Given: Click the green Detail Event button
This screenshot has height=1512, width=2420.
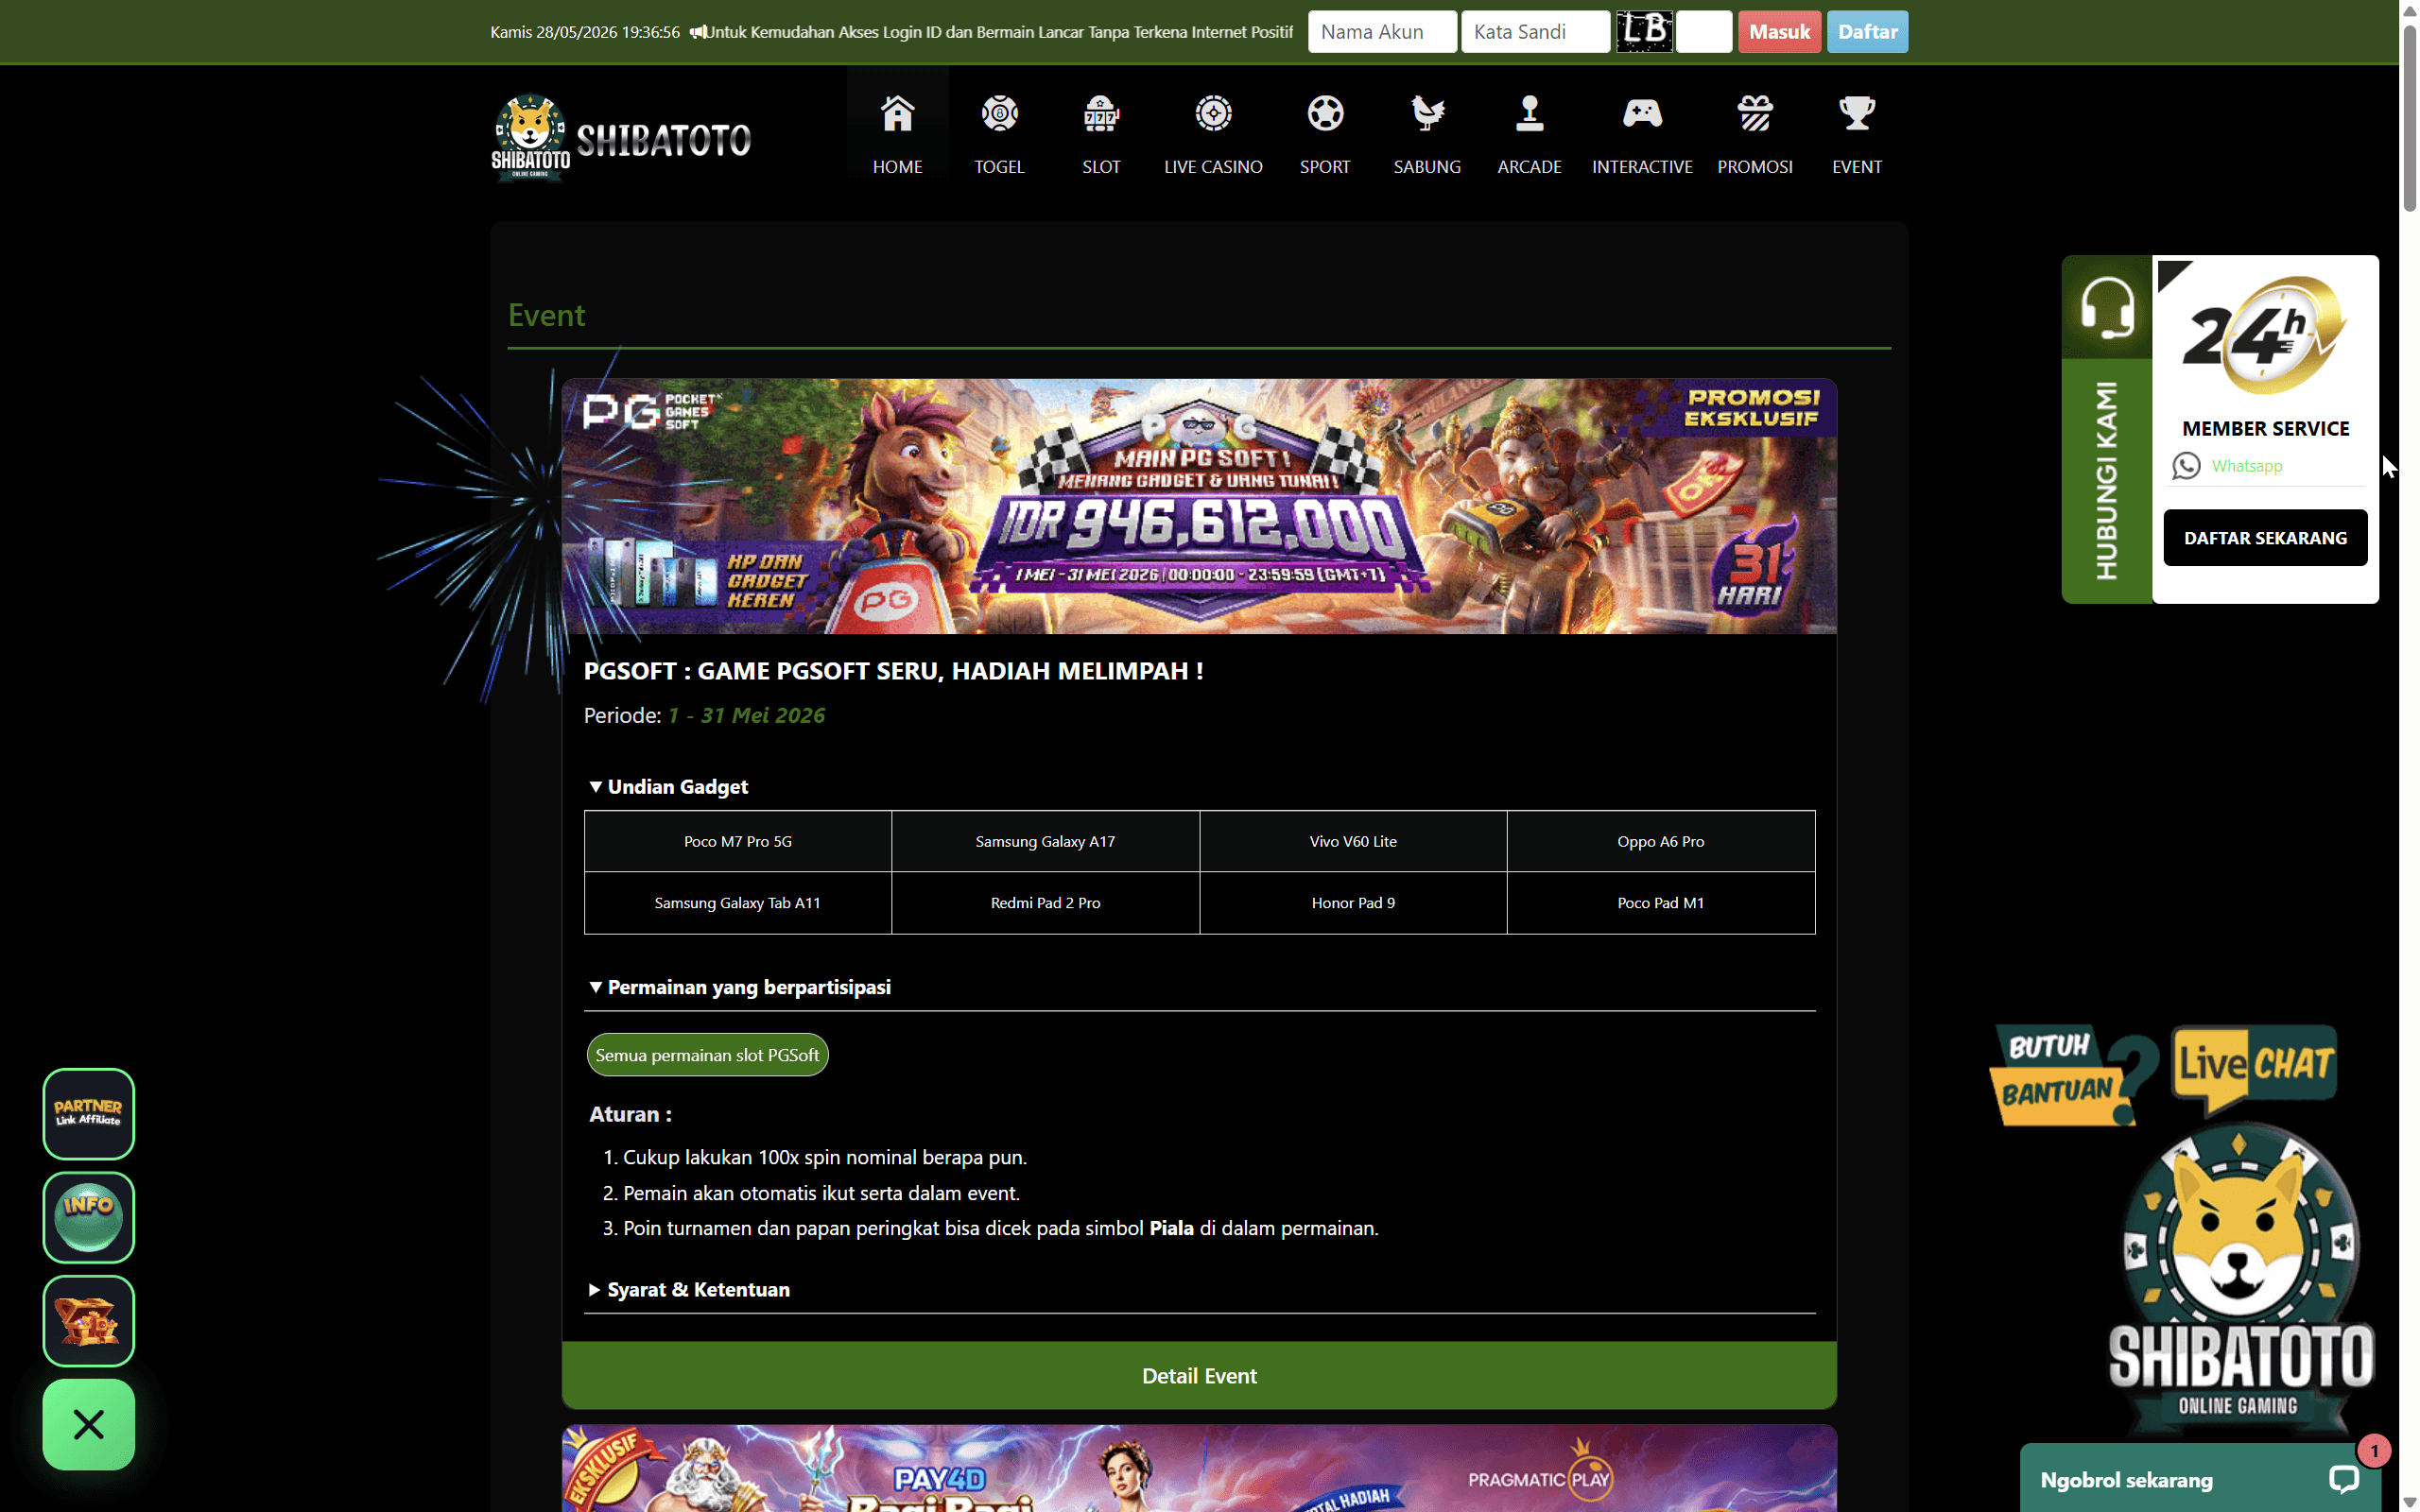Looking at the screenshot, I should point(1199,1376).
